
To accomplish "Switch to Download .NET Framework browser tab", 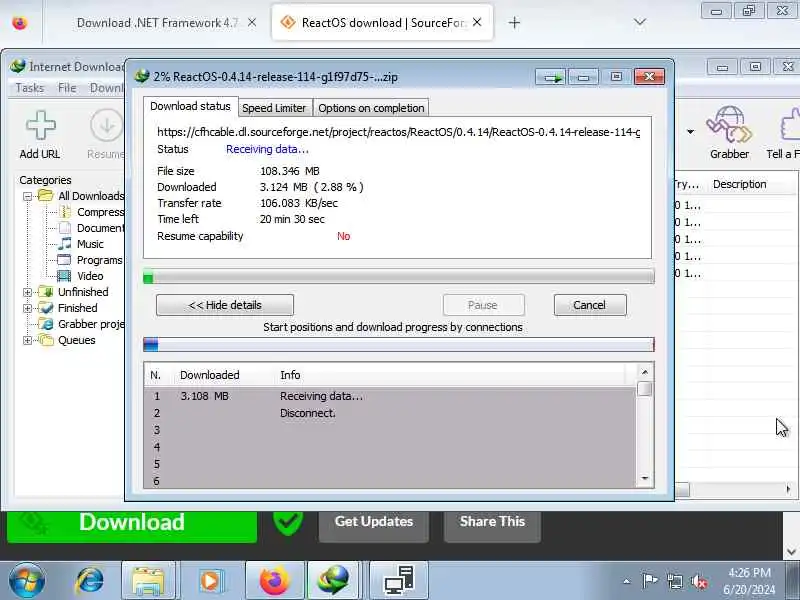I will (x=157, y=23).
